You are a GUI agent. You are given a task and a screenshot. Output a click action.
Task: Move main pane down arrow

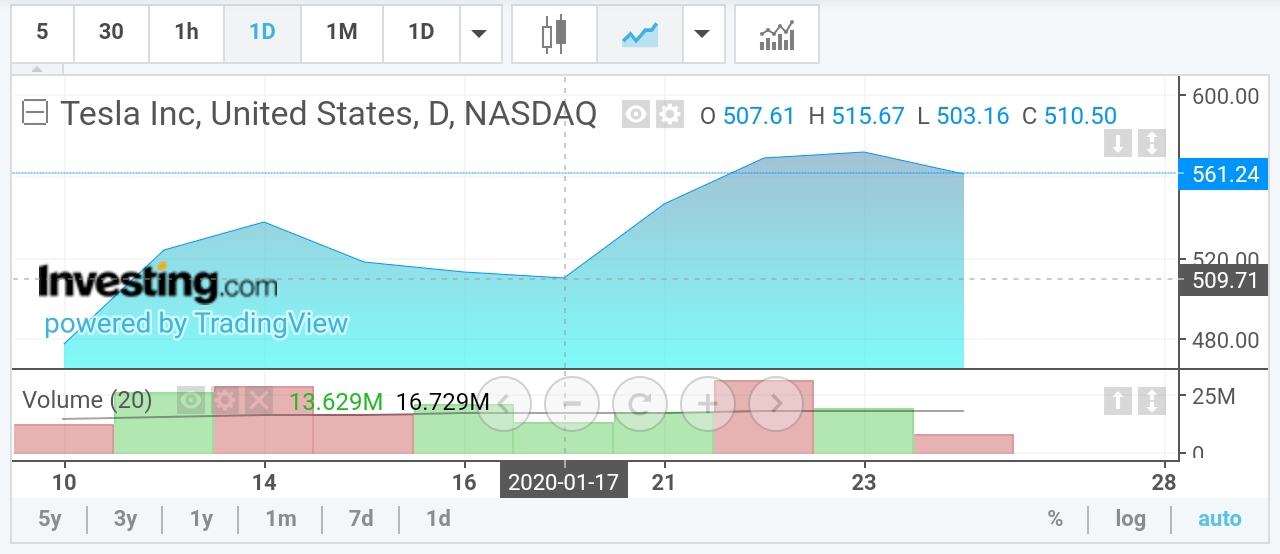1117,143
